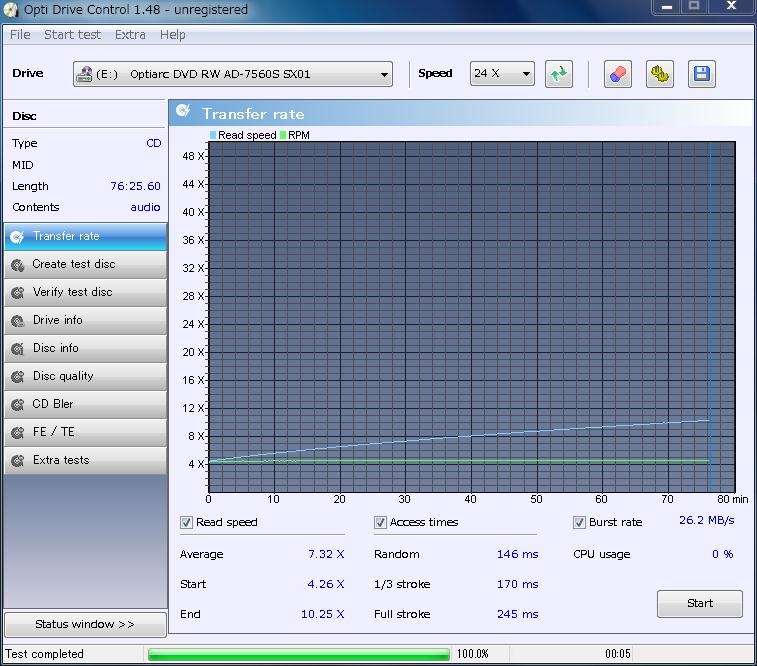
Task: Expand the Status window panel
Action: point(84,624)
